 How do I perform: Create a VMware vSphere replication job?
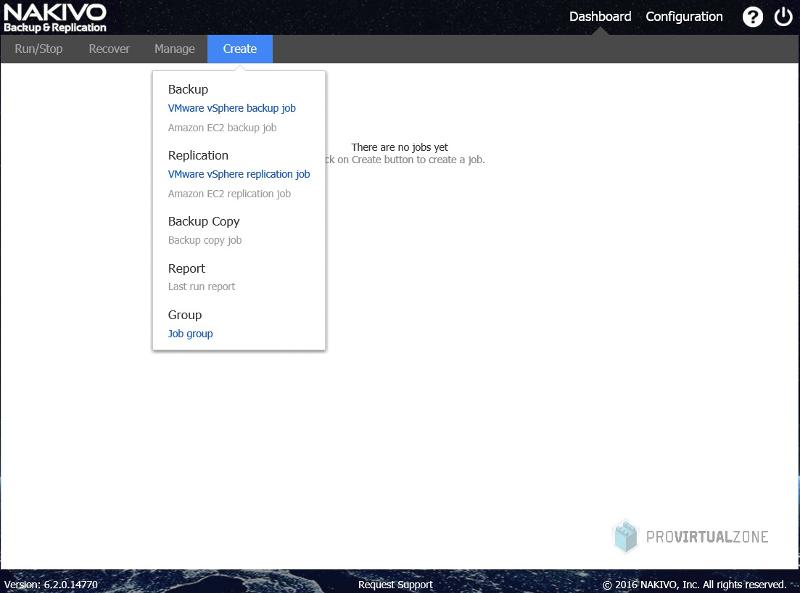pyautogui.click(x=239, y=174)
